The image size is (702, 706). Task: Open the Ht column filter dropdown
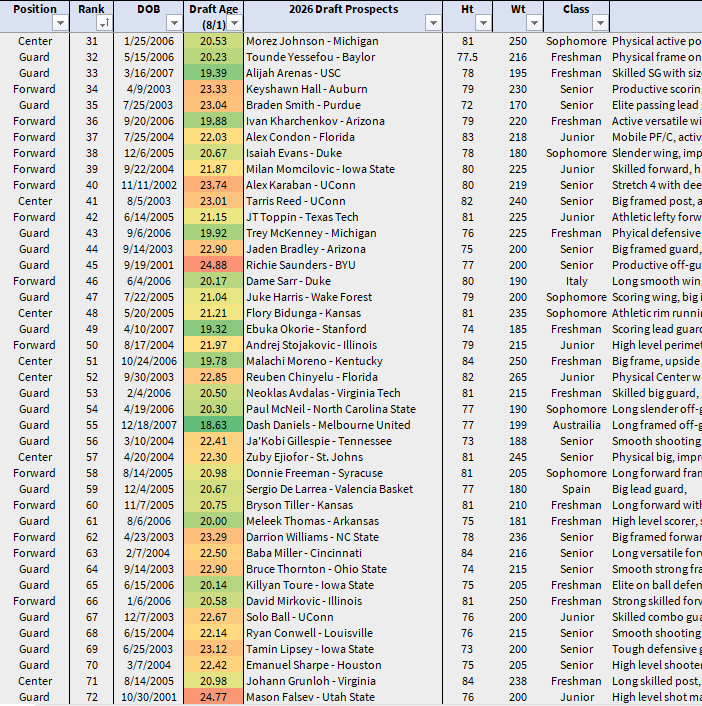point(483,23)
